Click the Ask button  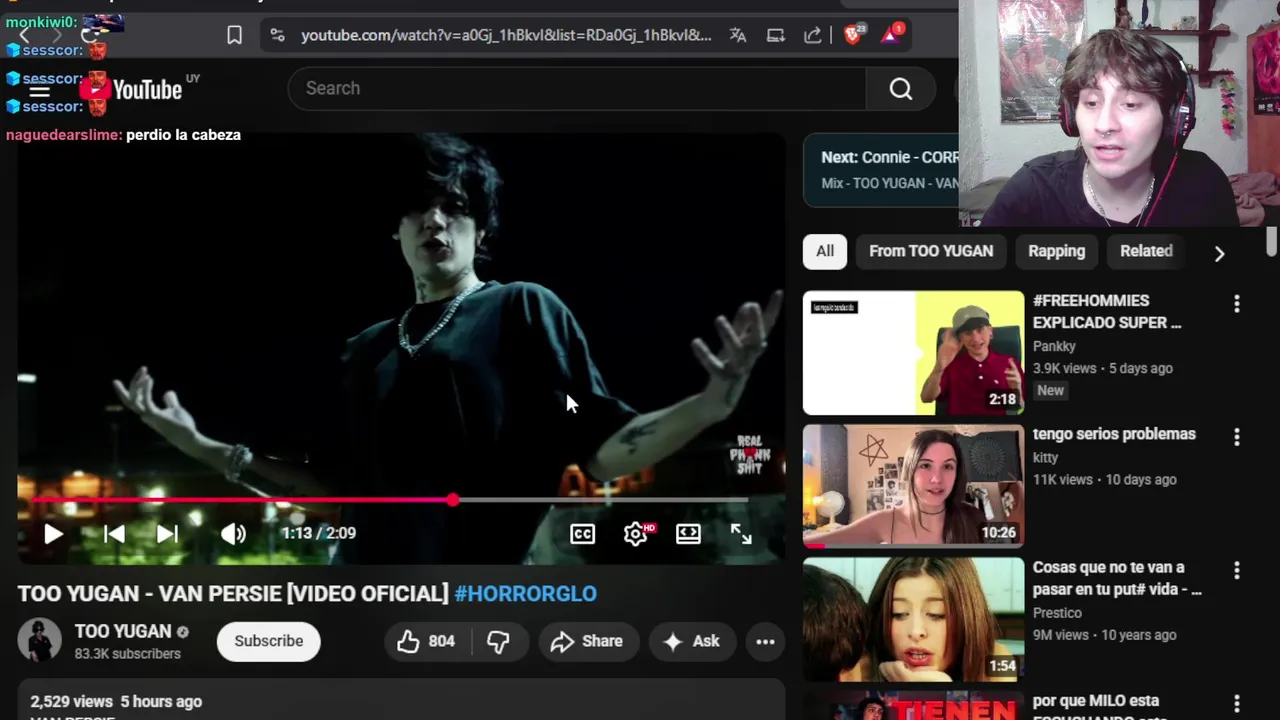tap(692, 642)
